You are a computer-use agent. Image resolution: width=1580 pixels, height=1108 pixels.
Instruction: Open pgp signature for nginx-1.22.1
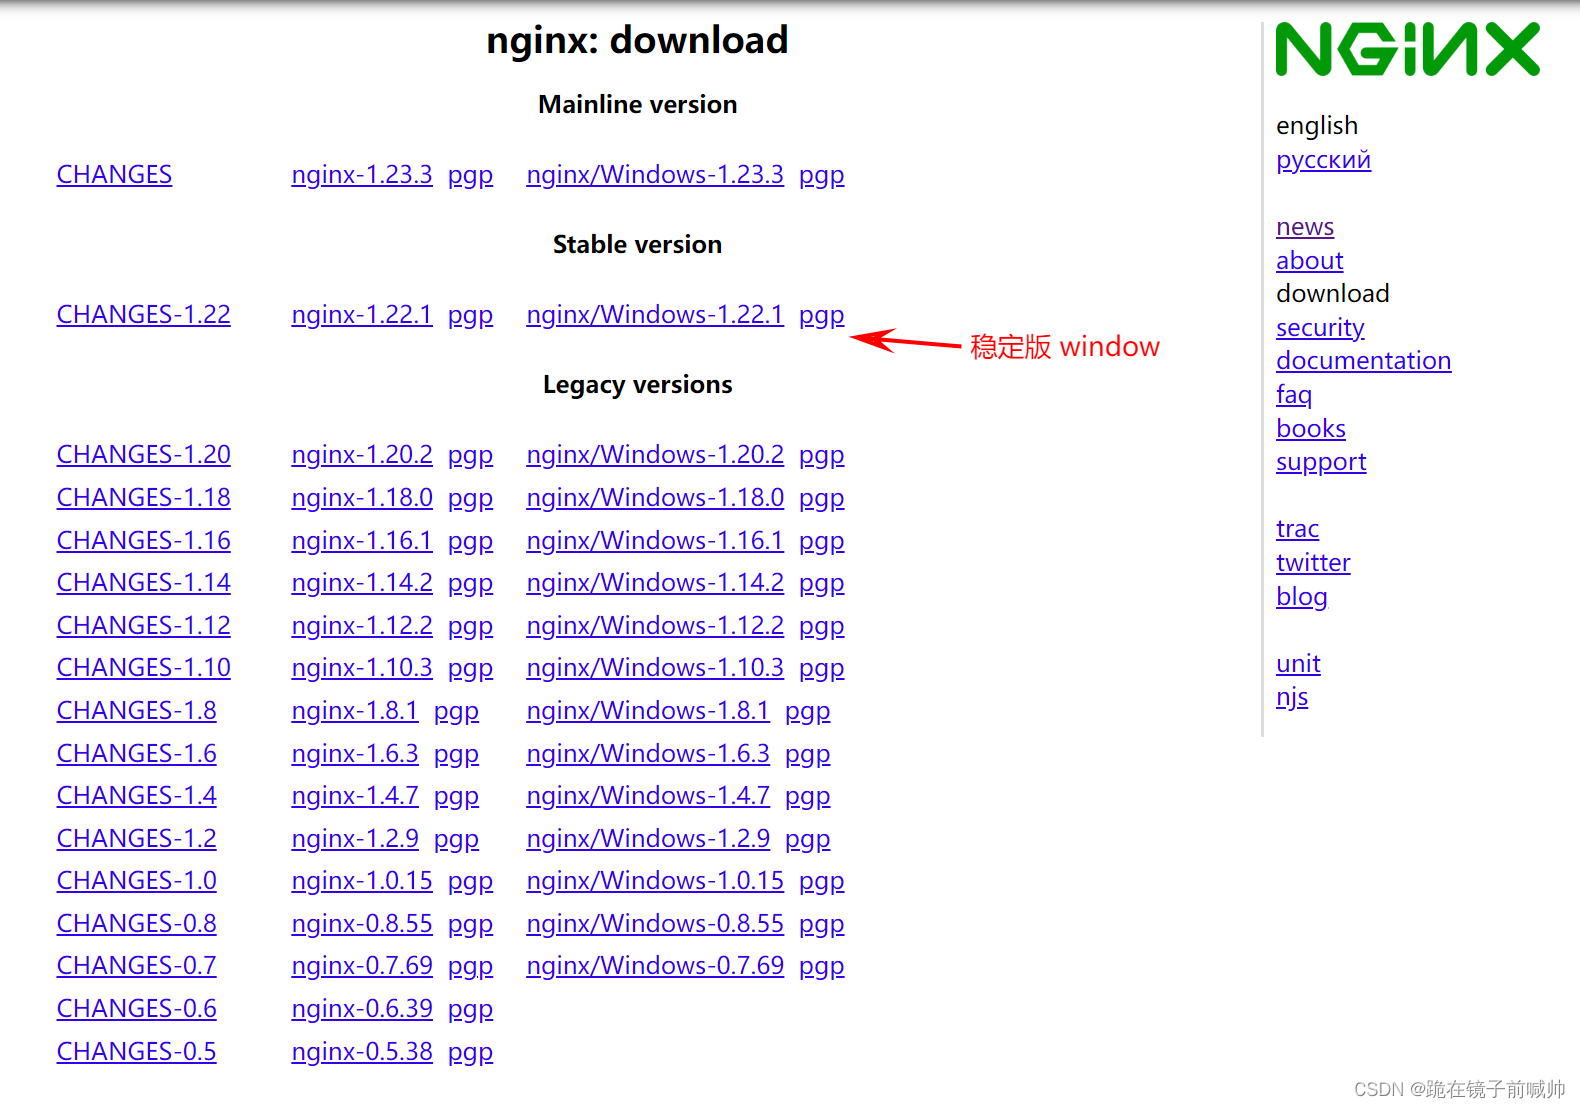tap(470, 316)
